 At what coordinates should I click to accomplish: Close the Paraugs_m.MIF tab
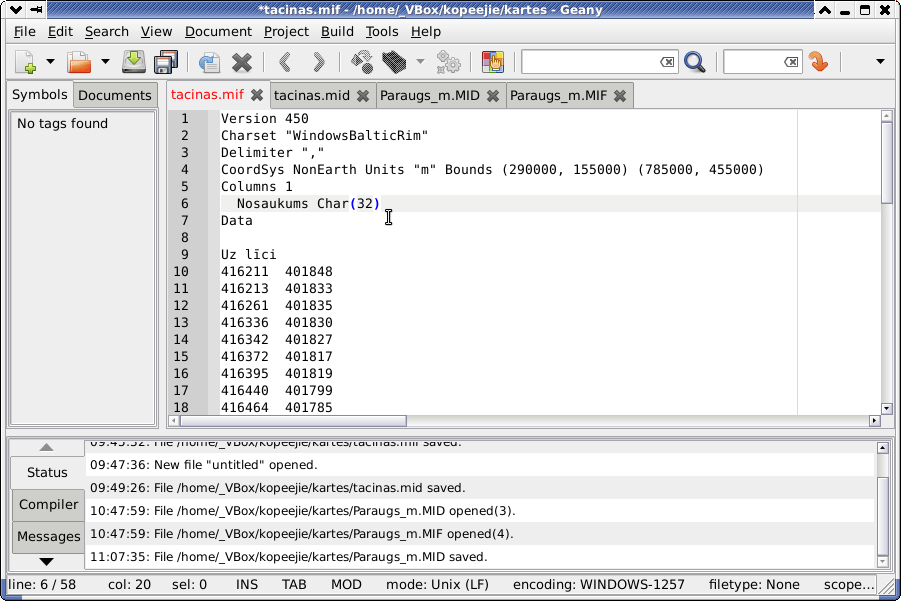[x=619, y=96]
